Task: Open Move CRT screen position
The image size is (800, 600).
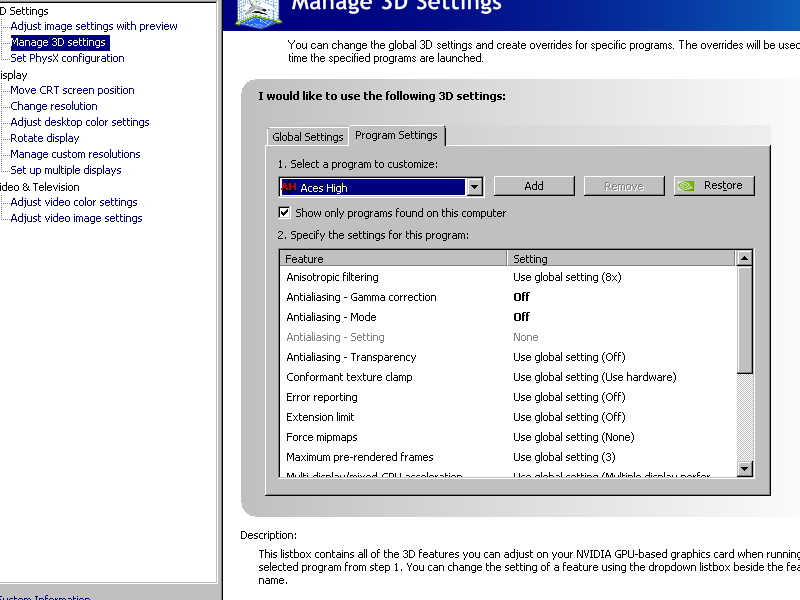Action: coord(72,90)
